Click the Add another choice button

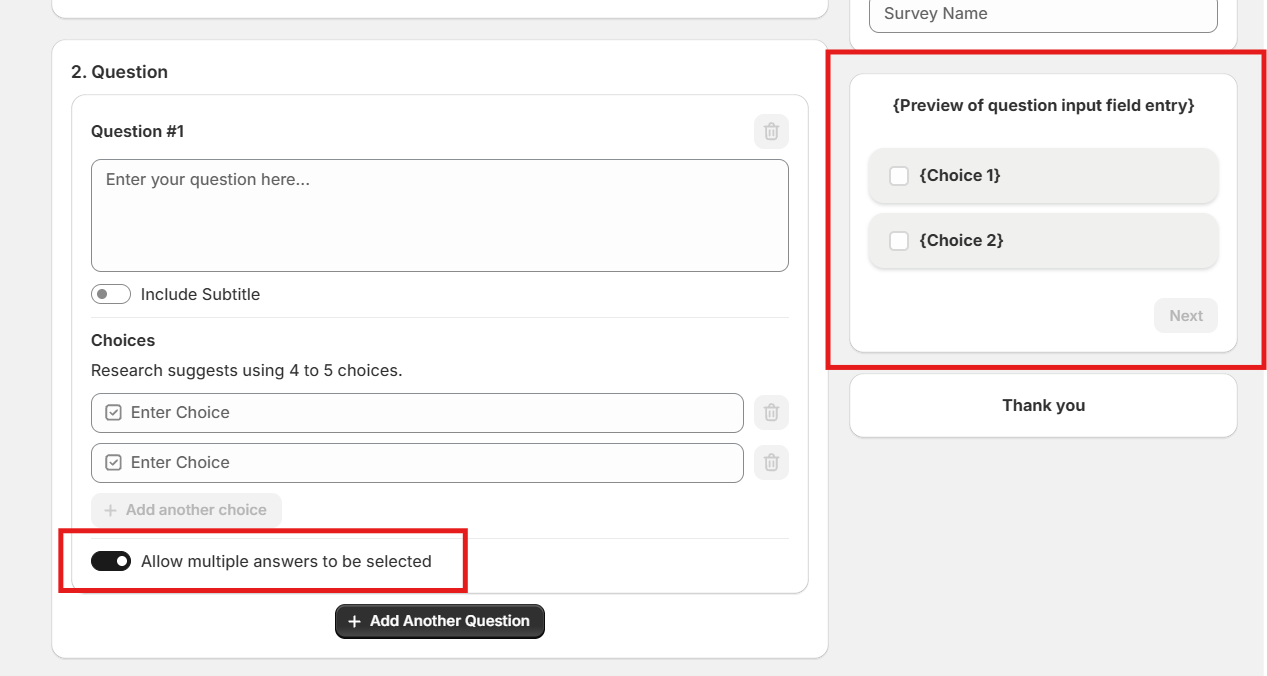(186, 510)
